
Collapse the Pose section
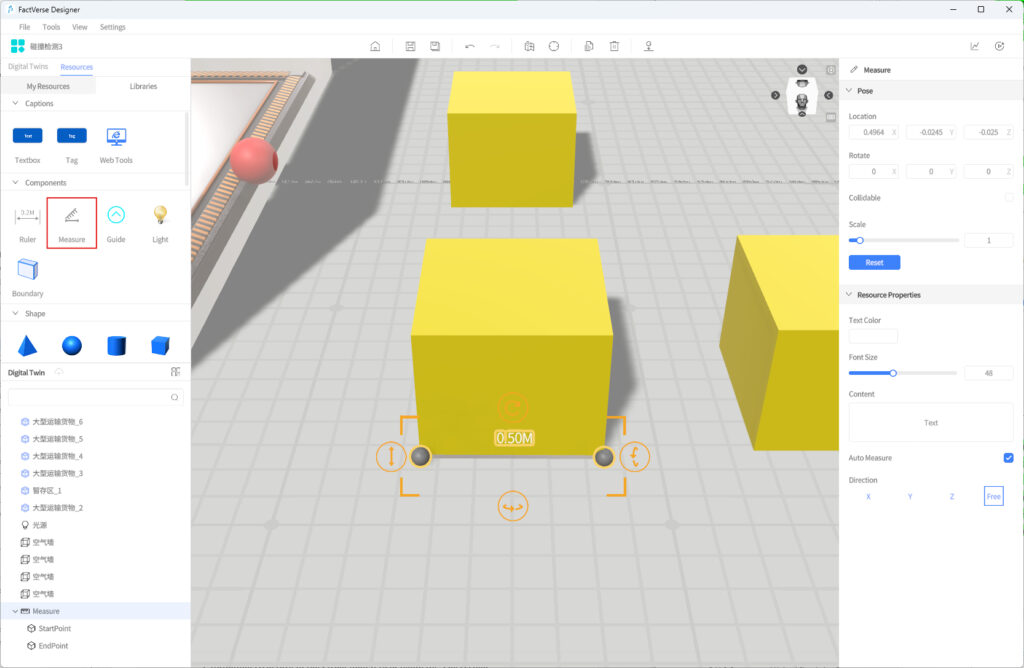849,91
